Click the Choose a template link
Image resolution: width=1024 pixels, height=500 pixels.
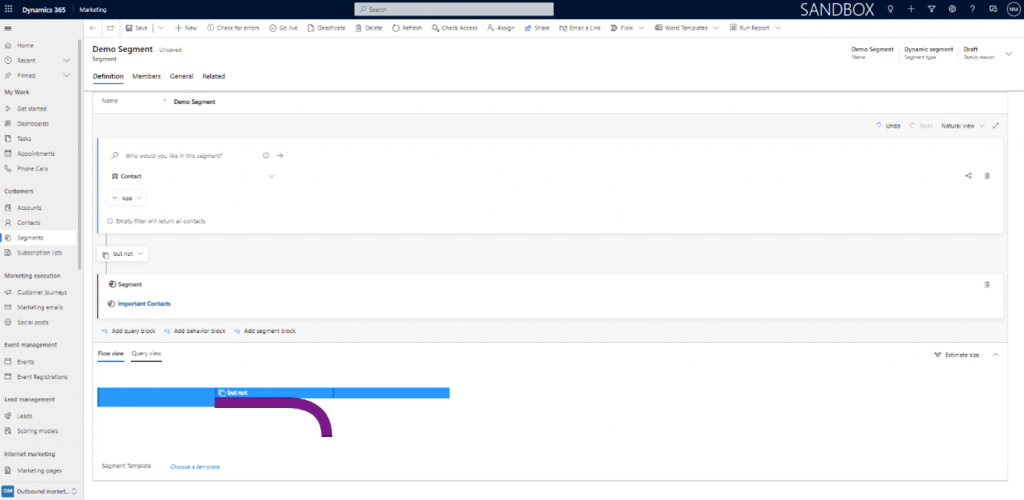pyautogui.click(x=195, y=467)
